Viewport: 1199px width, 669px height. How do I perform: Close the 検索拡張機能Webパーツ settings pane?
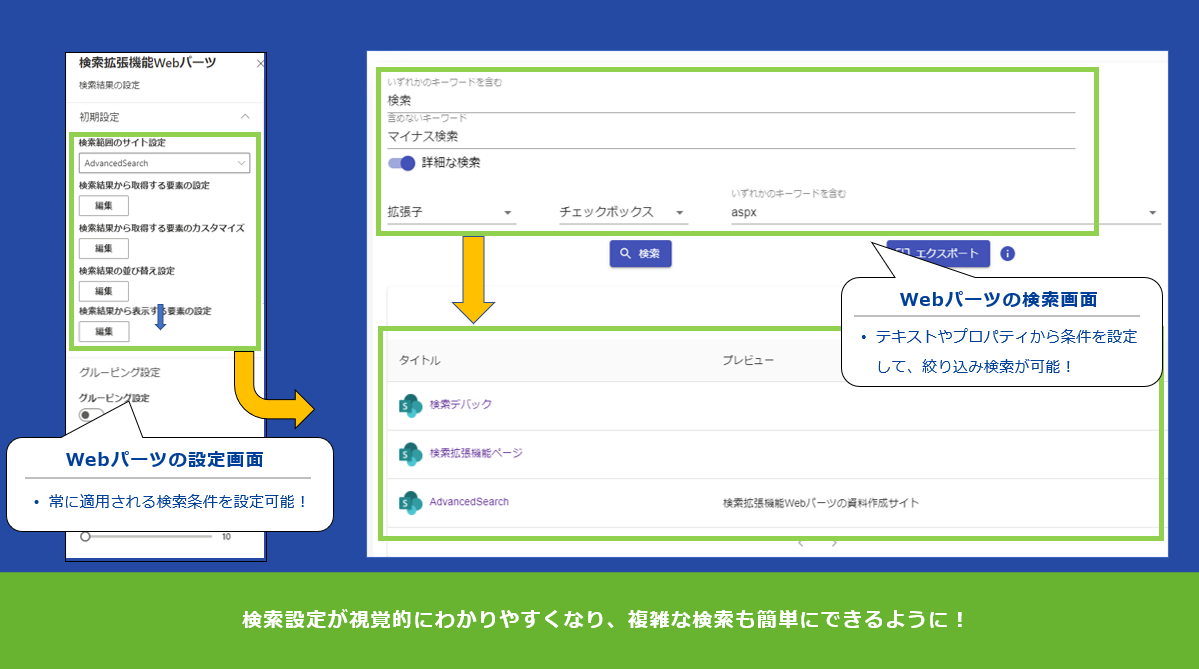pos(260,63)
